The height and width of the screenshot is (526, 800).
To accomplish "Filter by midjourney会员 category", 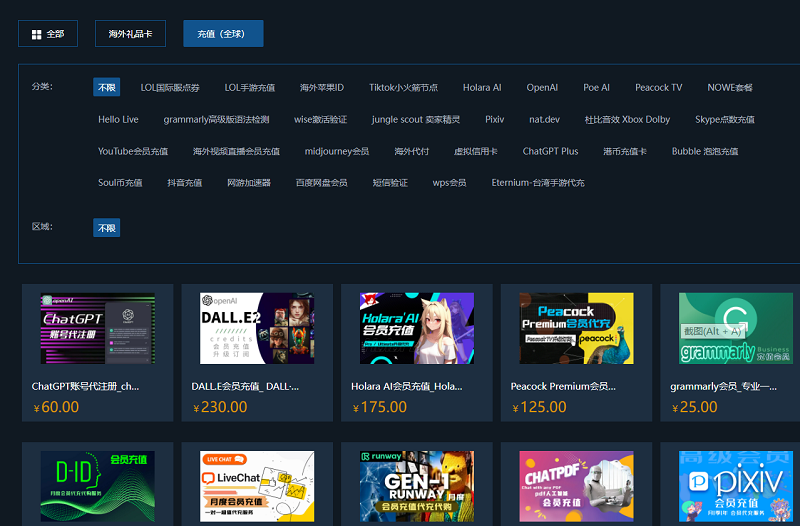I will (x=337, y=151).
